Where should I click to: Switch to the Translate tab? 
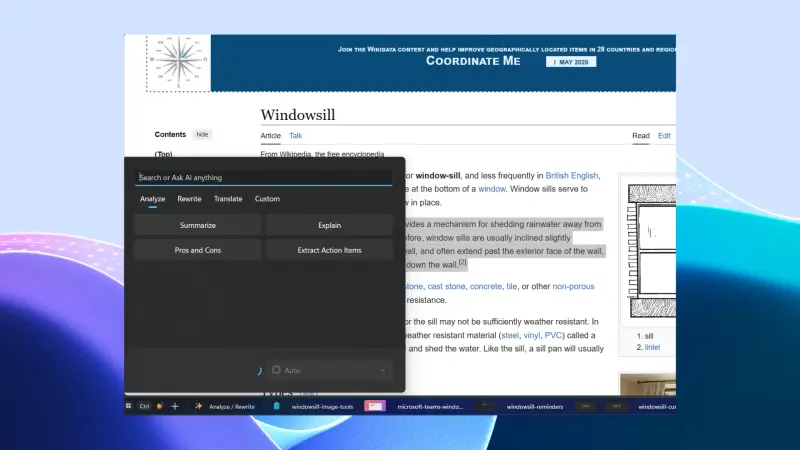[228, 199]
